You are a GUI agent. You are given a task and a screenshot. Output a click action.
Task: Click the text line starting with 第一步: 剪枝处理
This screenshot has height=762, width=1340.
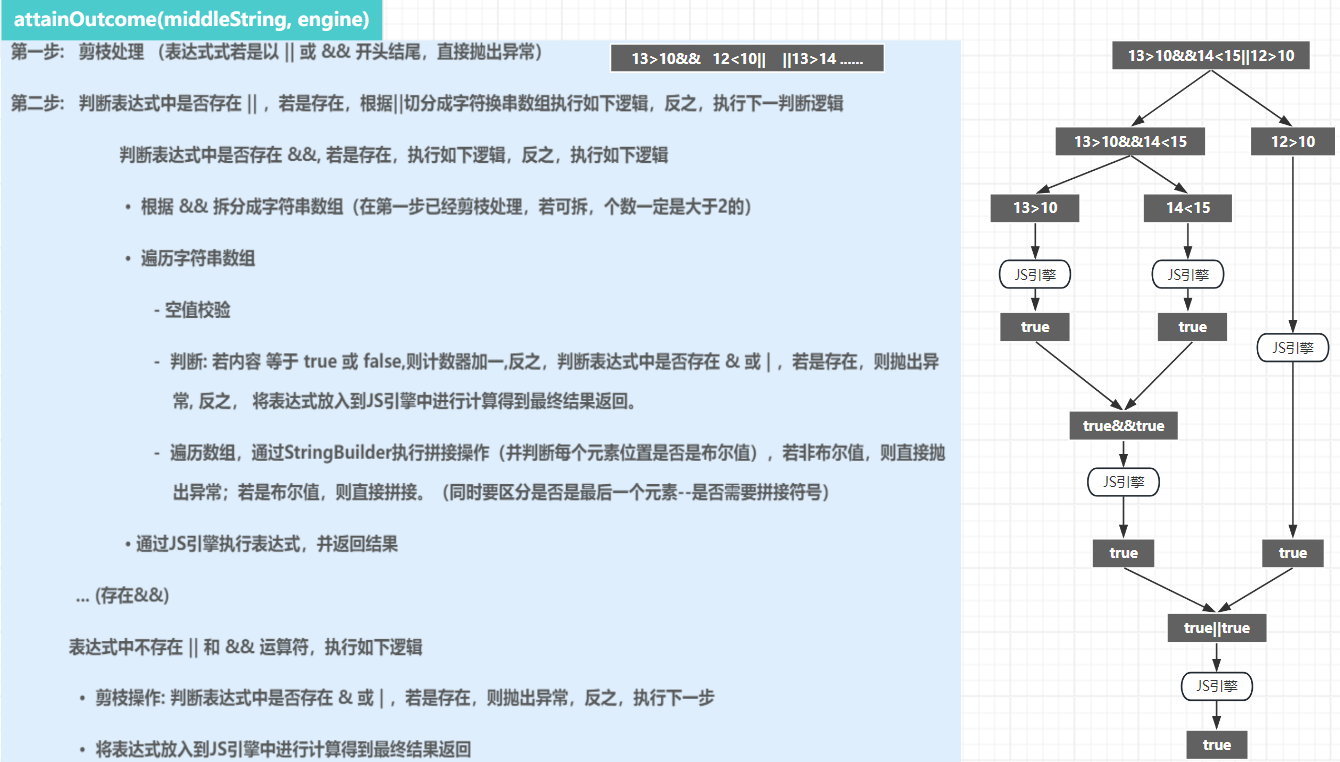coord(277,52)
